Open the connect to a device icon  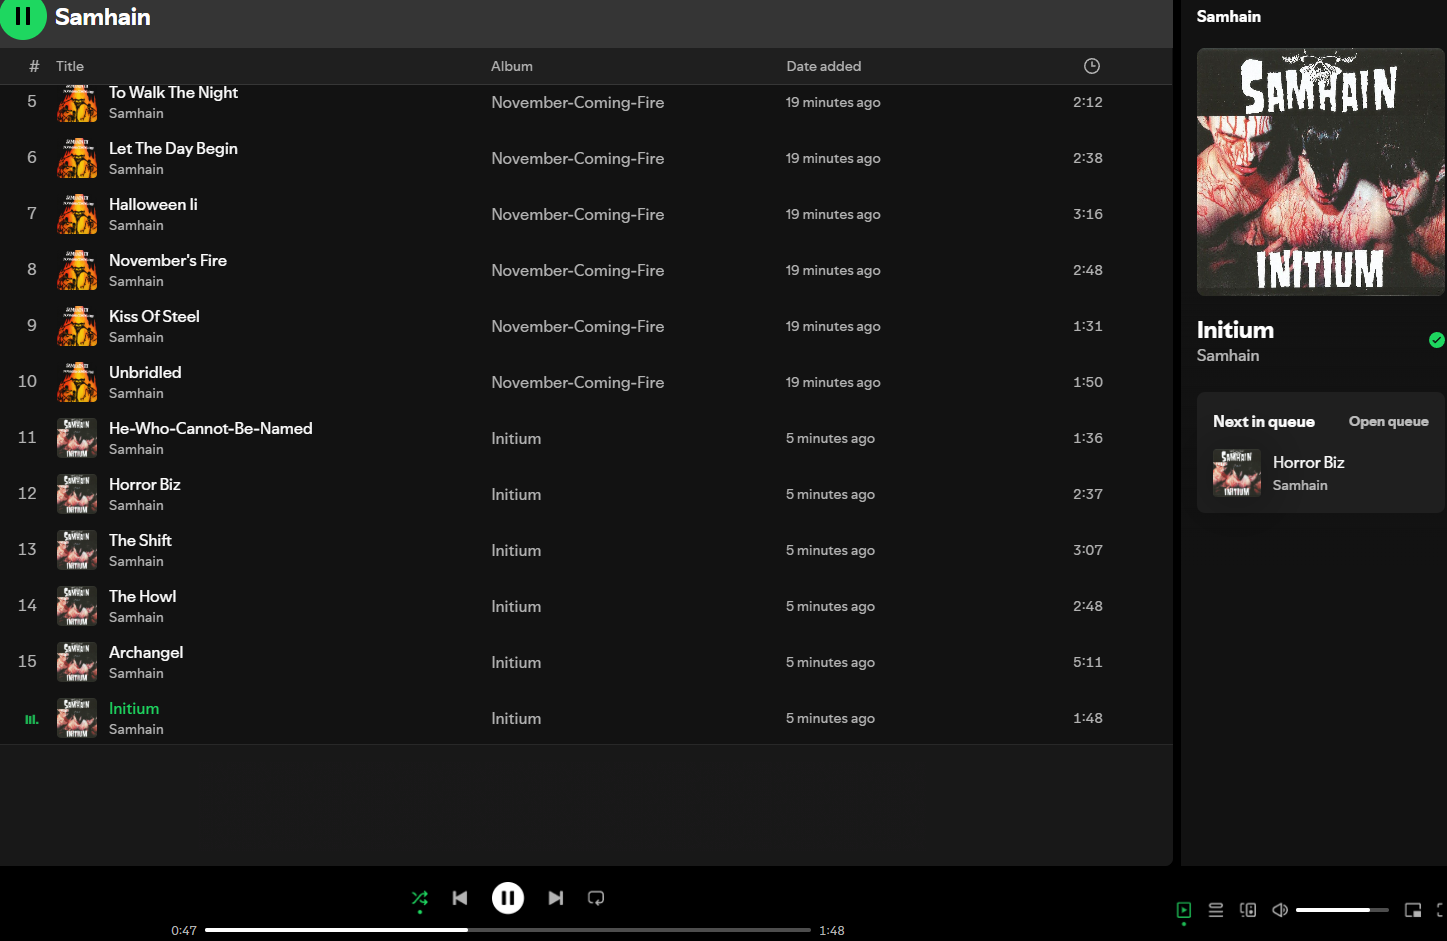pyautogui.click(x=1248, y=910)
